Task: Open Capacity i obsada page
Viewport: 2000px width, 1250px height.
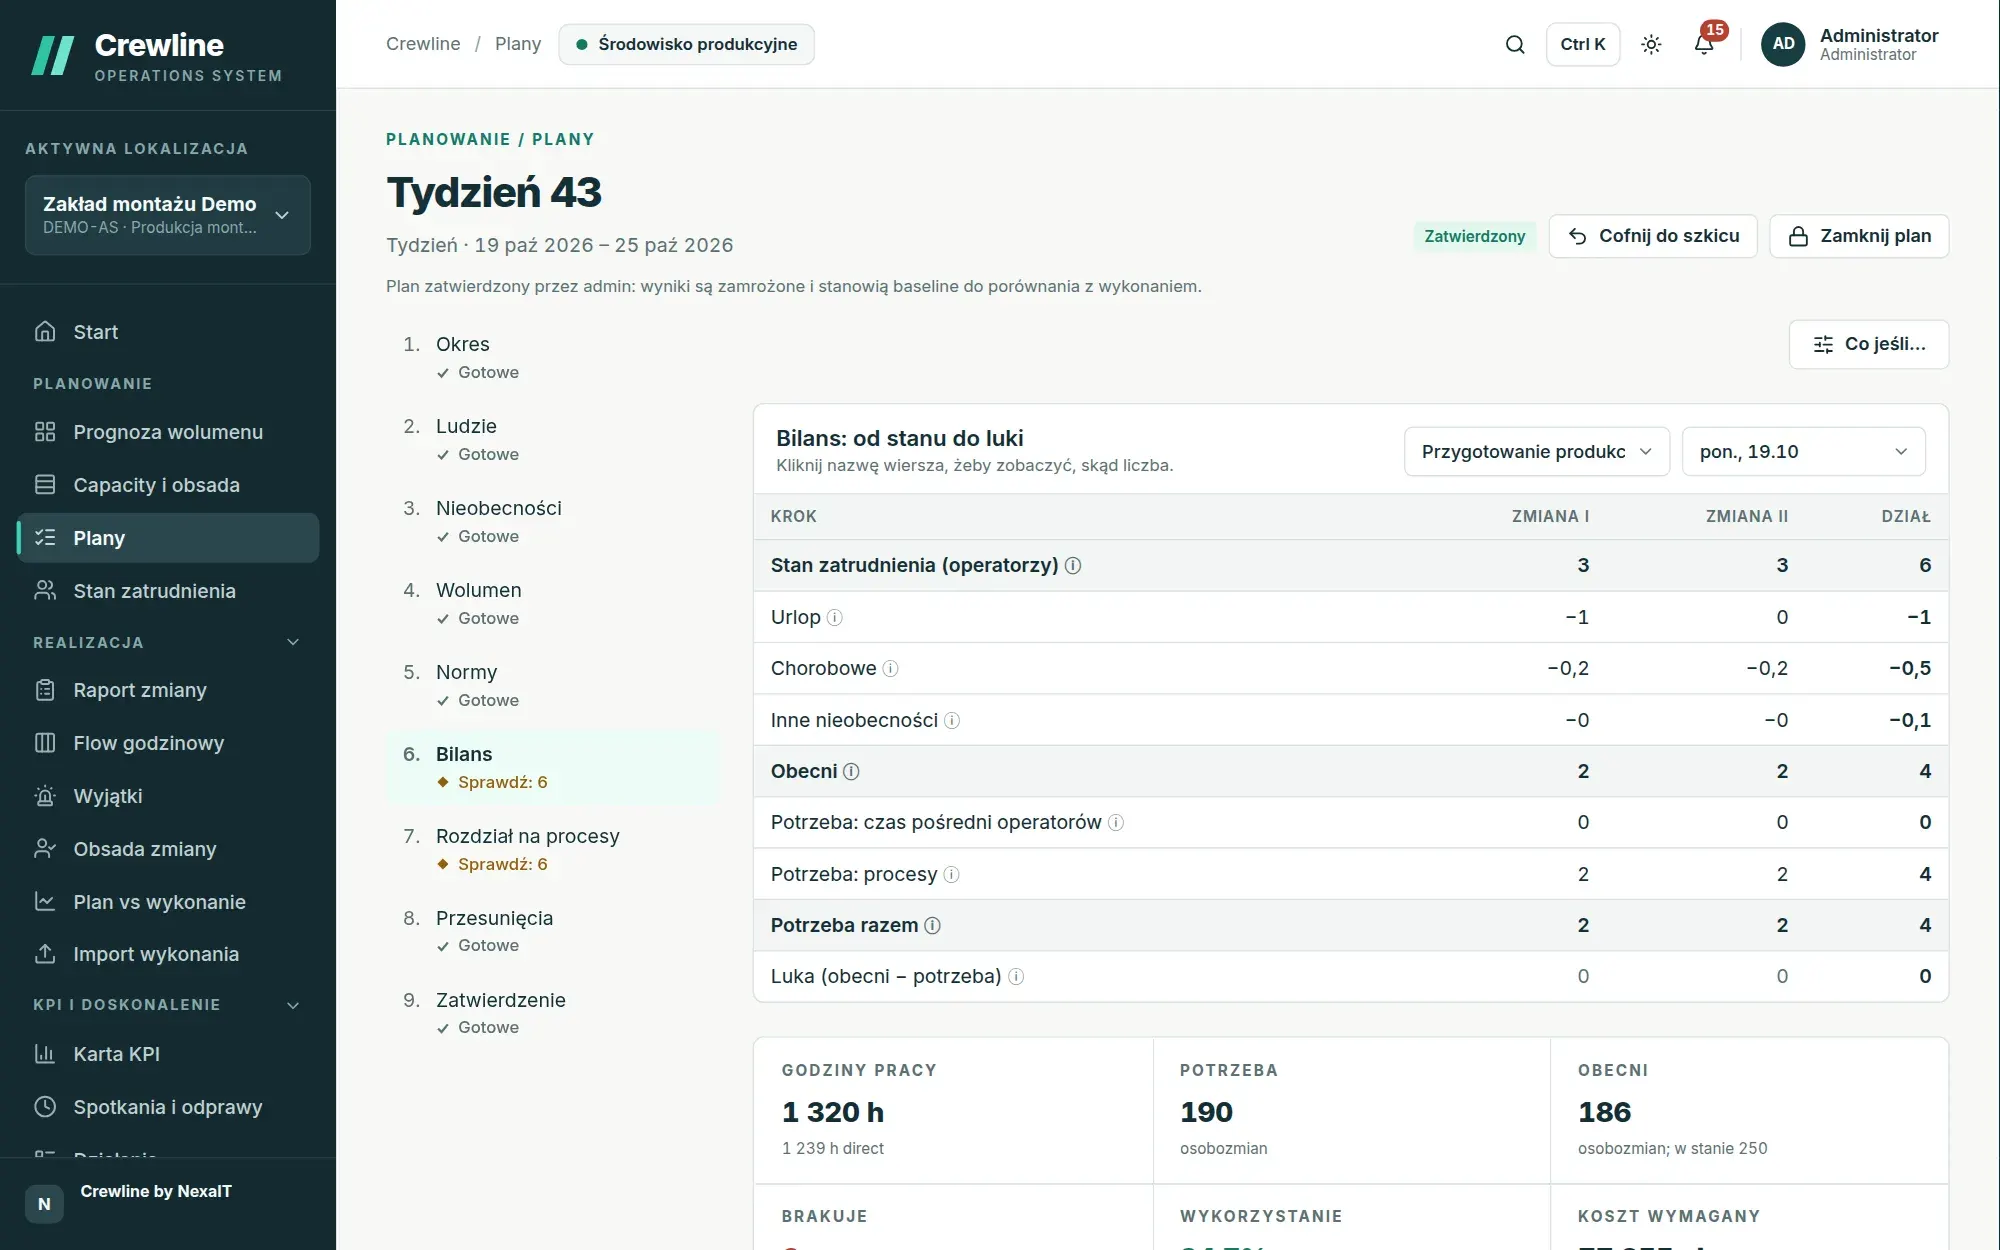Action: coord(168,485)
